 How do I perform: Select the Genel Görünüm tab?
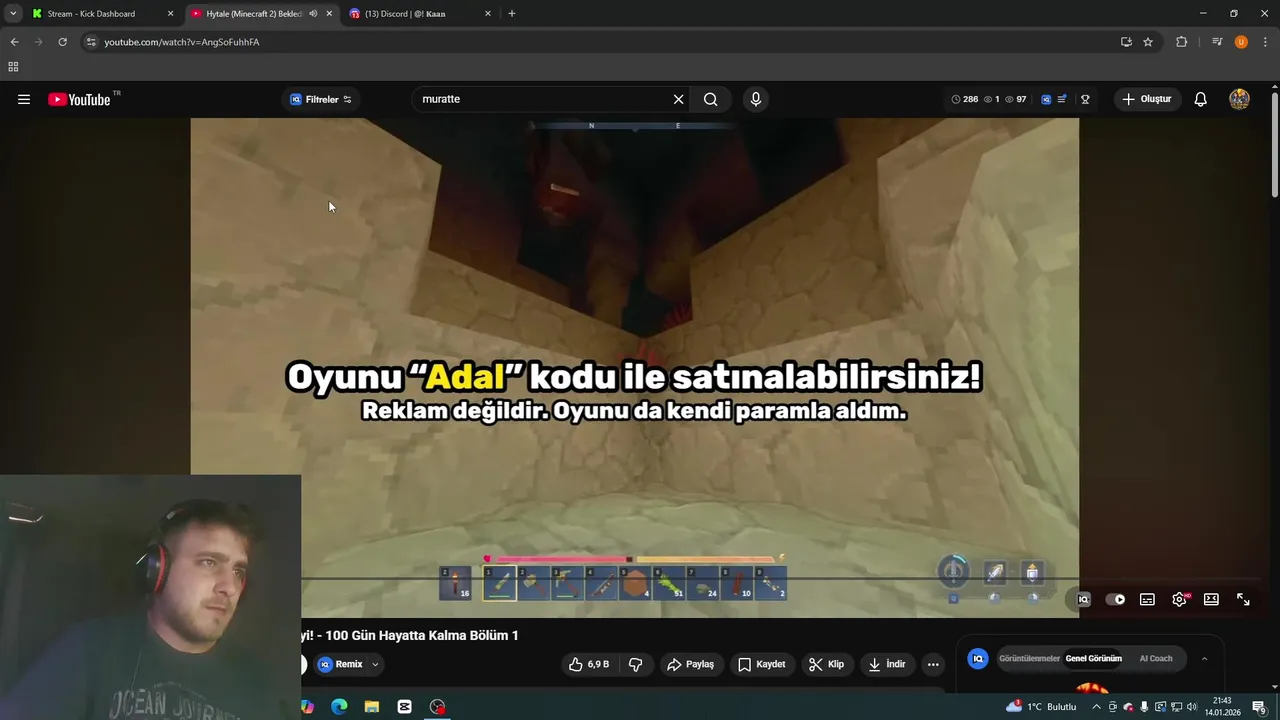[x=1093, y=658]
